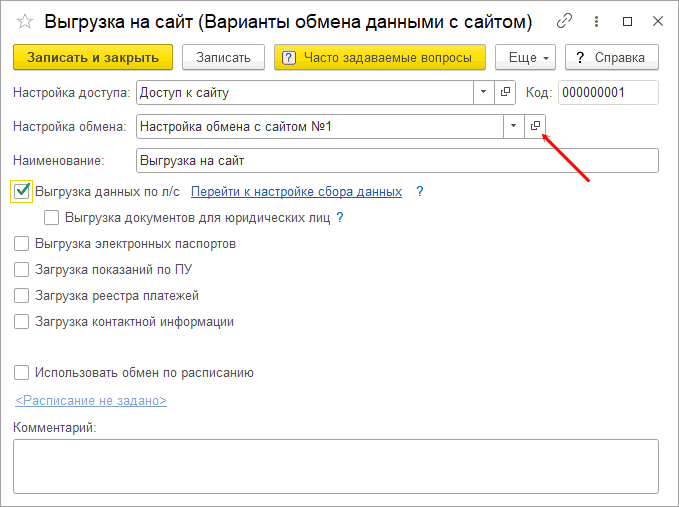Enable "Использовать обмен по расписанию" option
The height and width of the screenshot is (507, 679).
22,373
